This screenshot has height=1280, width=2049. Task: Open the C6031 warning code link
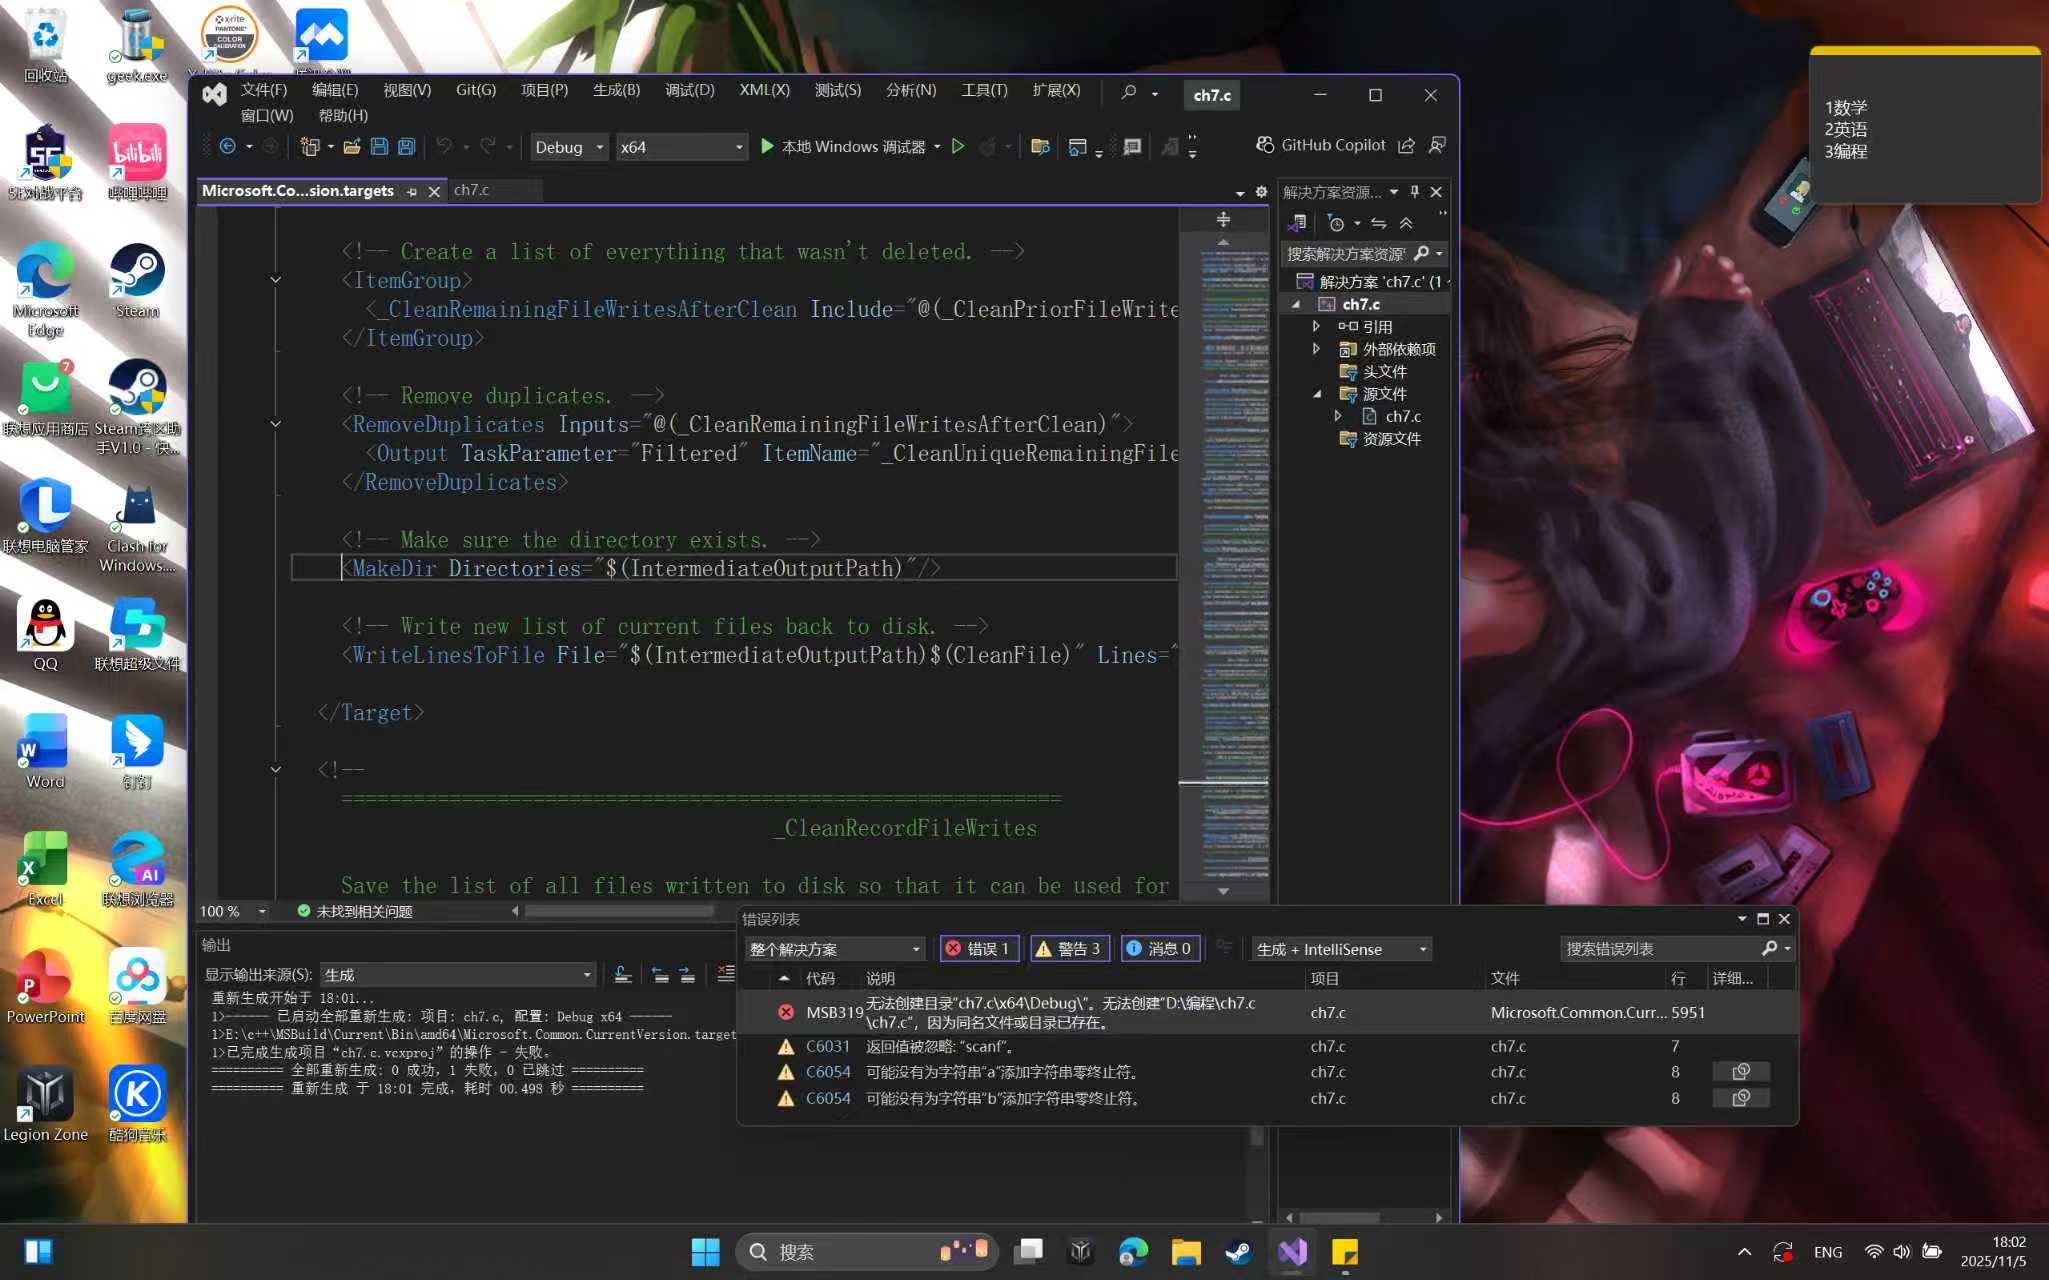pyautogui.click(x=827, y=1046)
